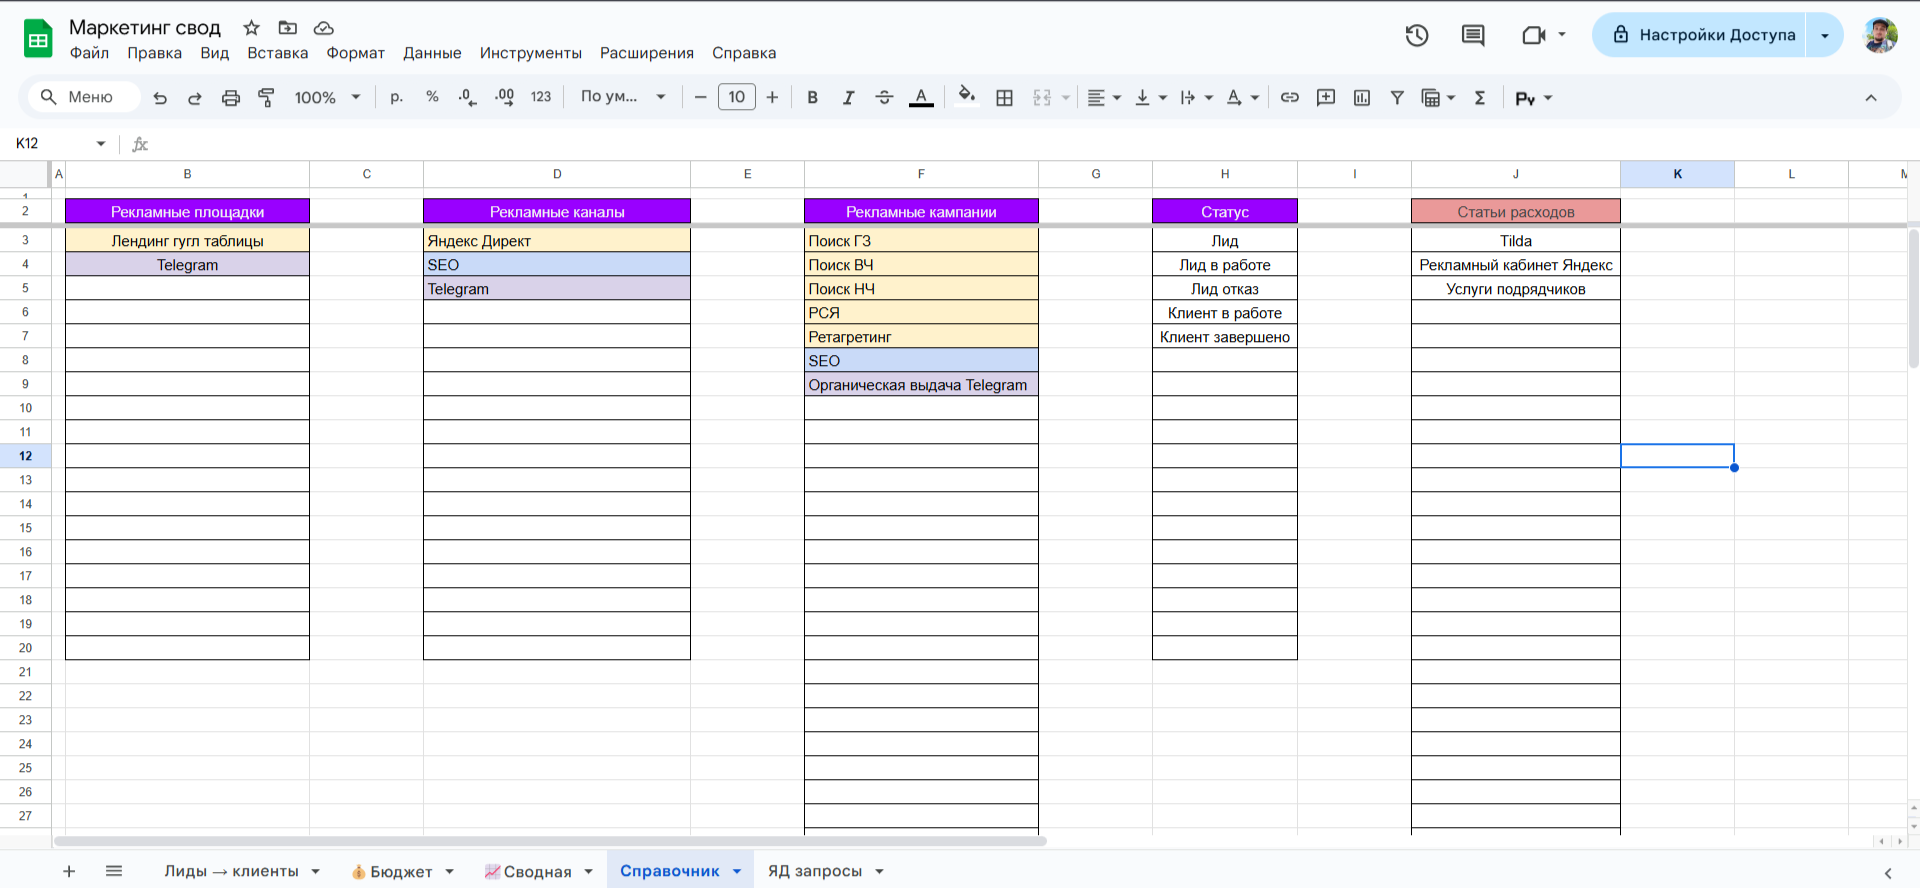This screenshot has height=888, width=1920.
Task: Open the Вставка menu
Action: 278,53
